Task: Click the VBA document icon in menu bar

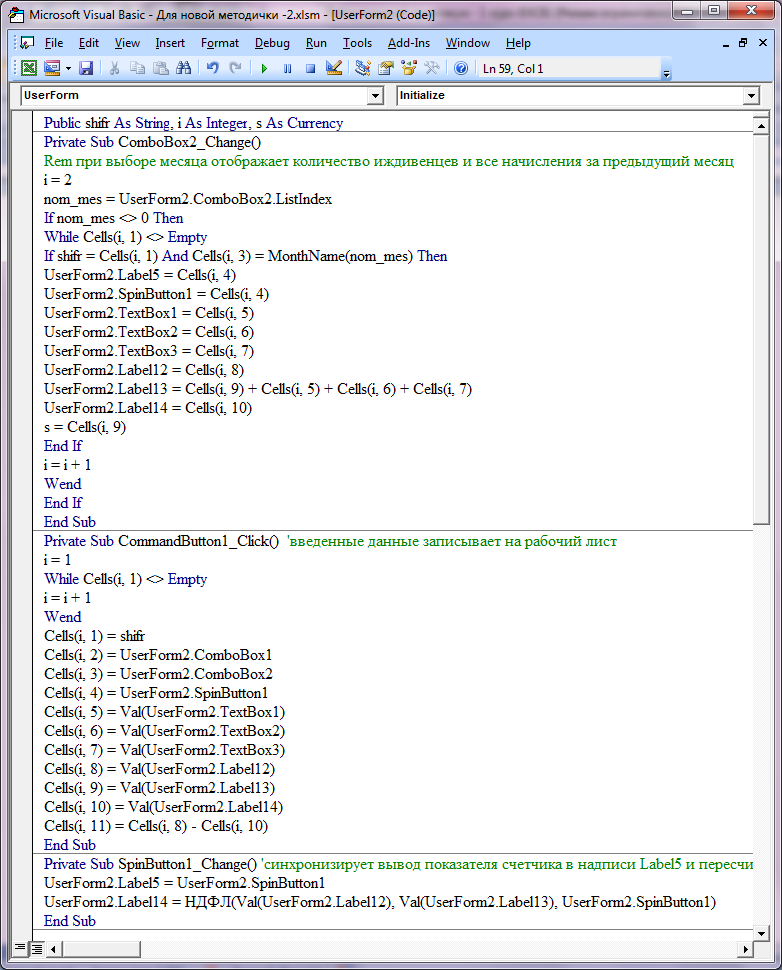Action: coord(27,43)
